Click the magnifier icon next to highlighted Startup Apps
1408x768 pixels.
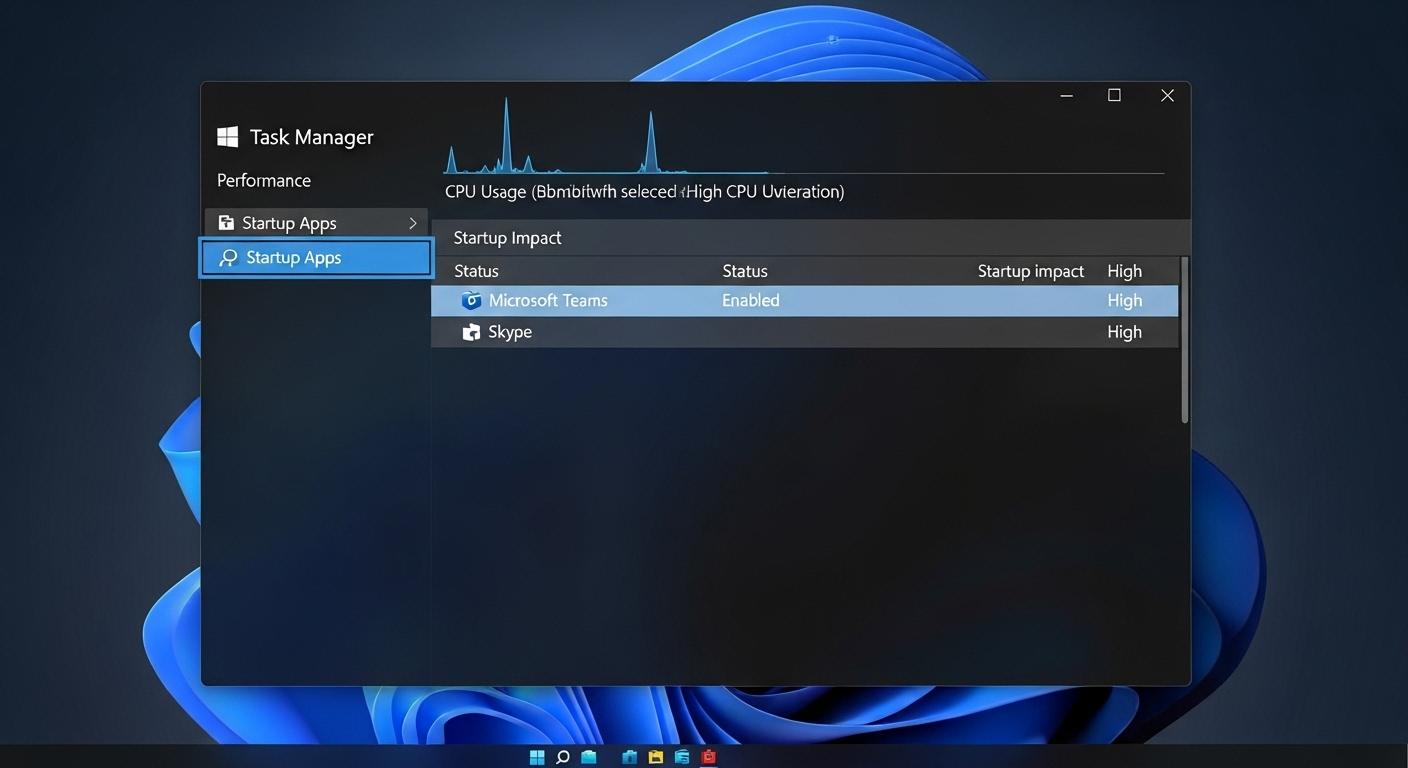[x=227, y=257]
